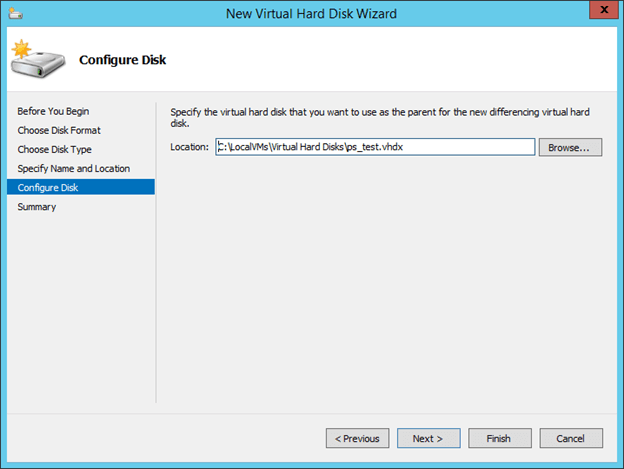Click the bold 'Configure Disk' page heading
This screenshot has width=624, height=469.
[x=122, y=60]
